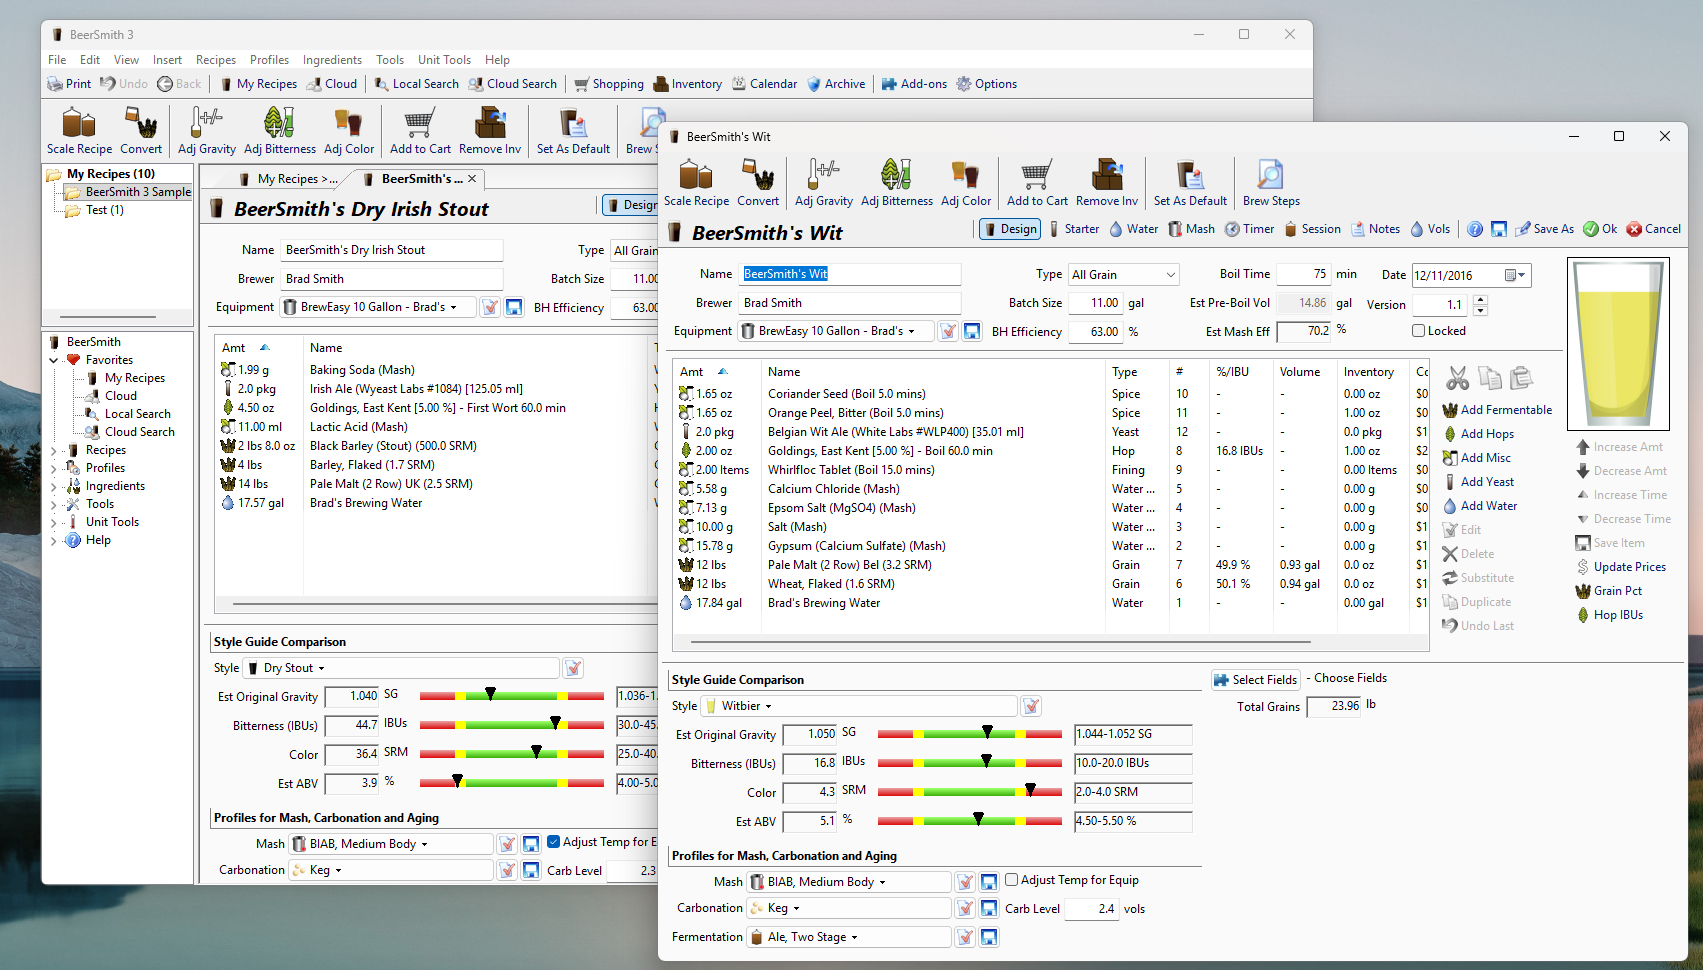Toggle the Locked checkbox
The width and height of the screenshot is (1703, 970).
(1418, 331)
